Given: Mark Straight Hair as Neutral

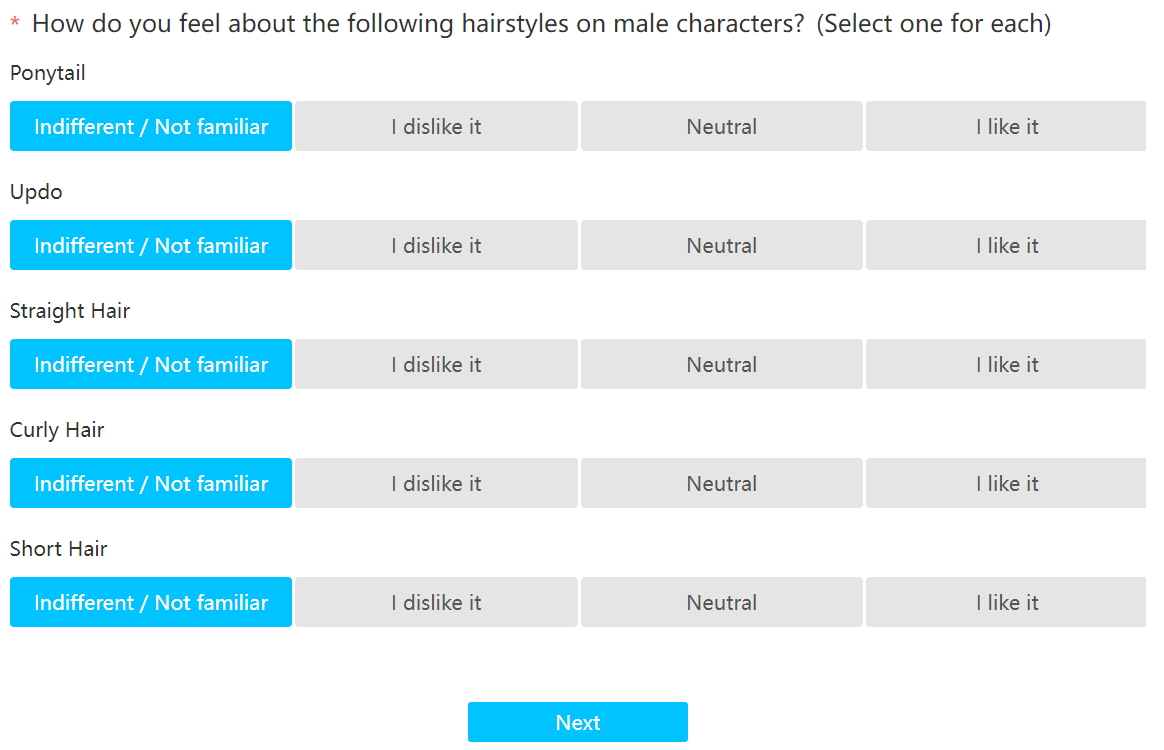Looking at the screenshot, I should (721, 364).
